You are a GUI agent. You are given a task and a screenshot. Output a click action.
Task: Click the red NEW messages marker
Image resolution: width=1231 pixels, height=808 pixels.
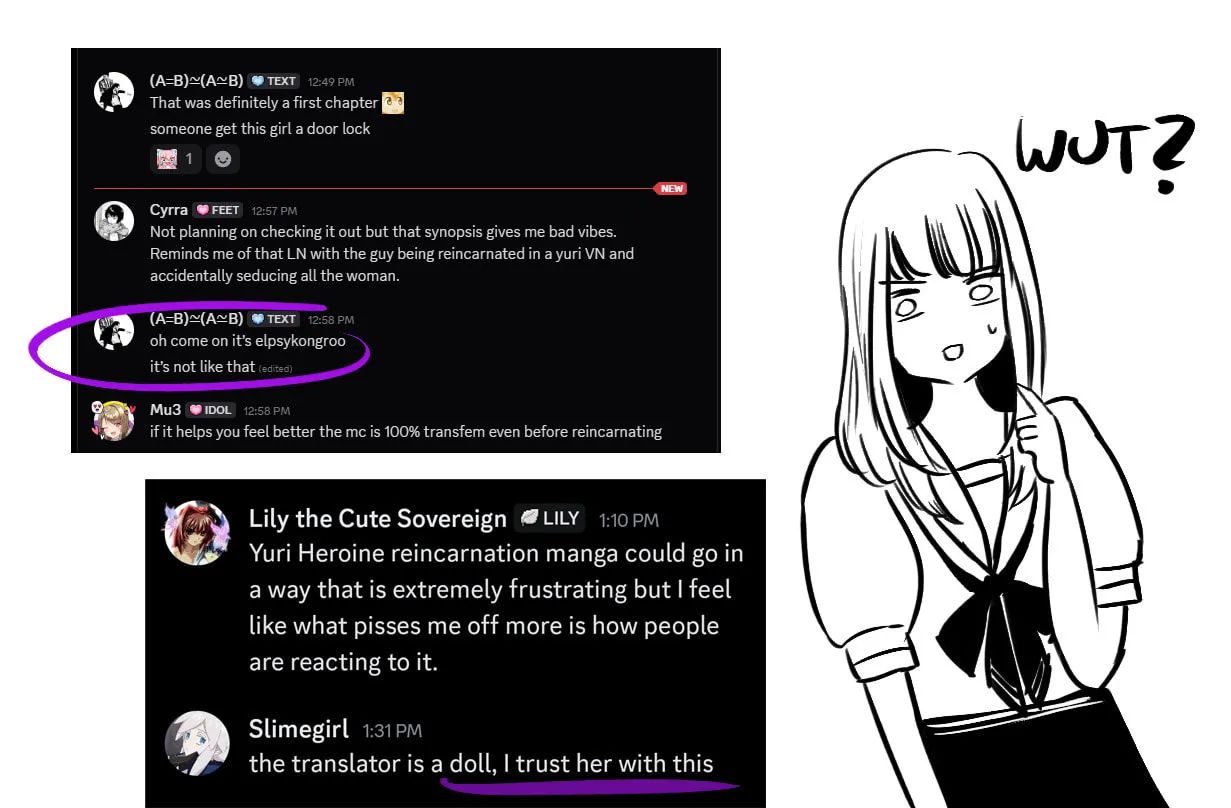(669, 188)
